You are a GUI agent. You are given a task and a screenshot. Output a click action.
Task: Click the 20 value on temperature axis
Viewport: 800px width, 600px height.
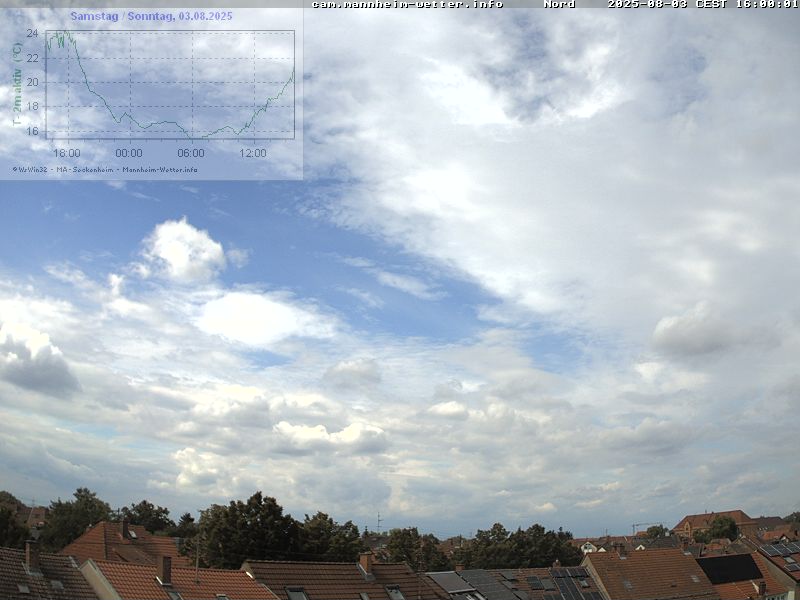(32, 82)
